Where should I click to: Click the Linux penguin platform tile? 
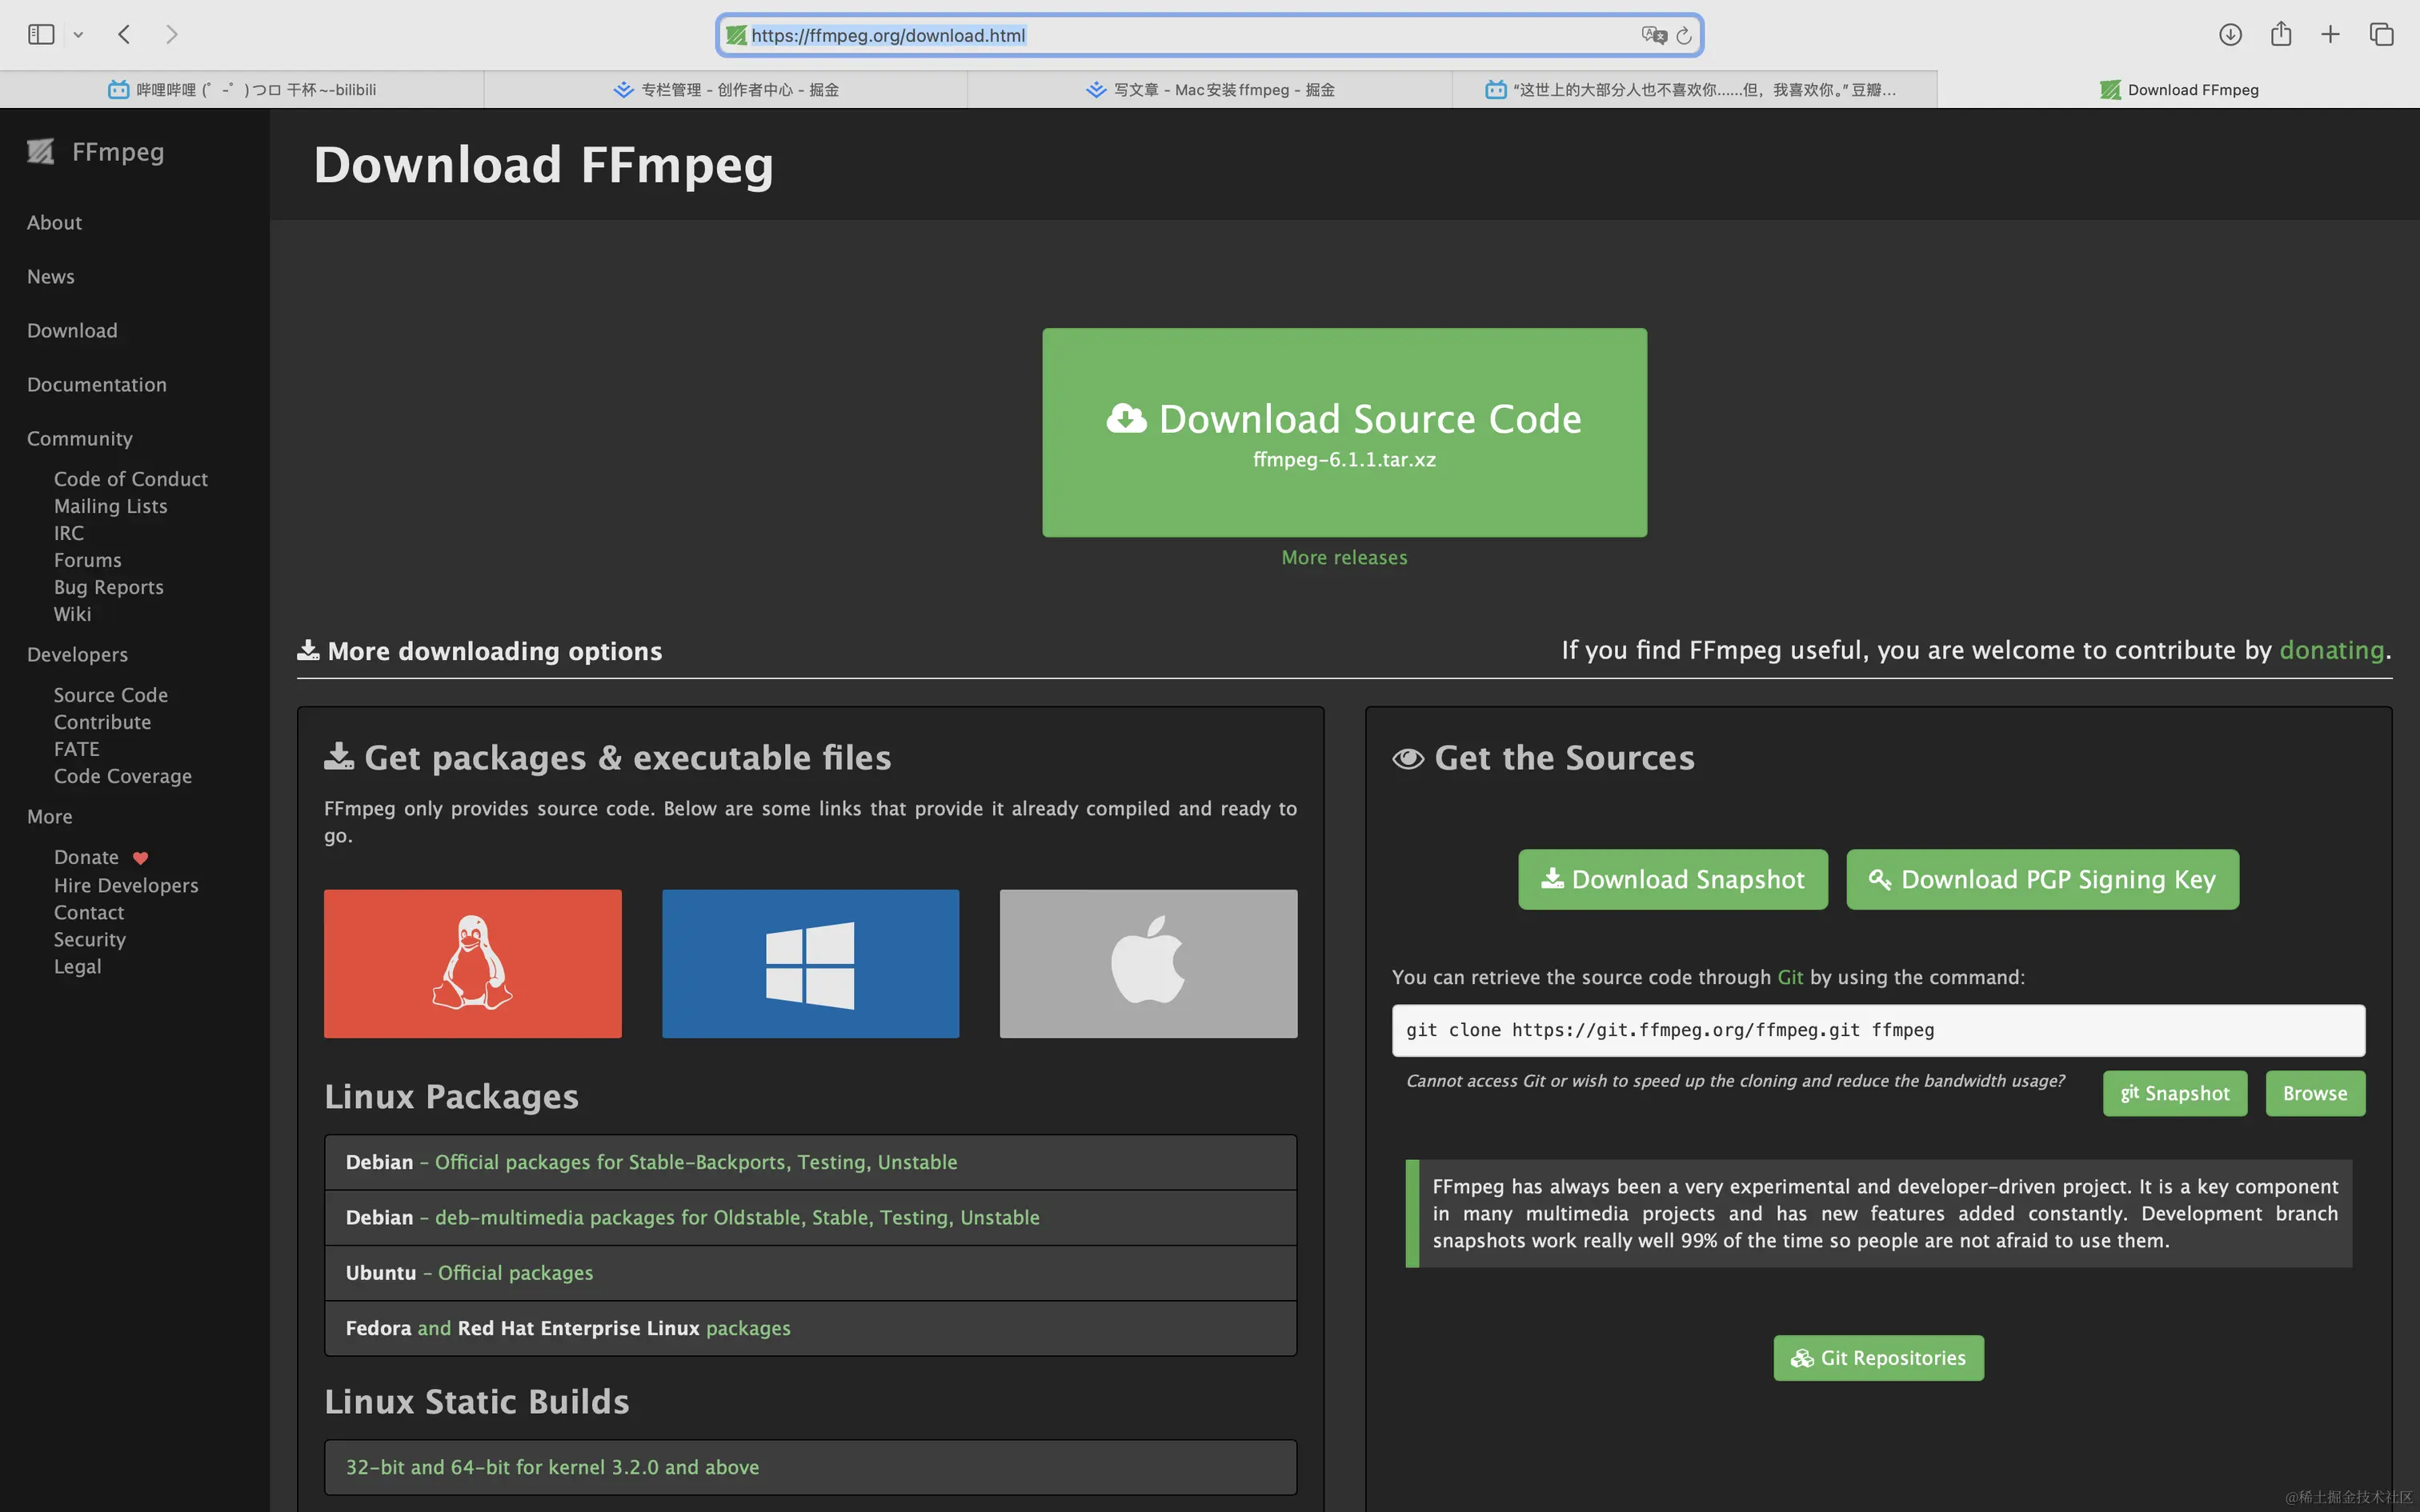[472, 963]
